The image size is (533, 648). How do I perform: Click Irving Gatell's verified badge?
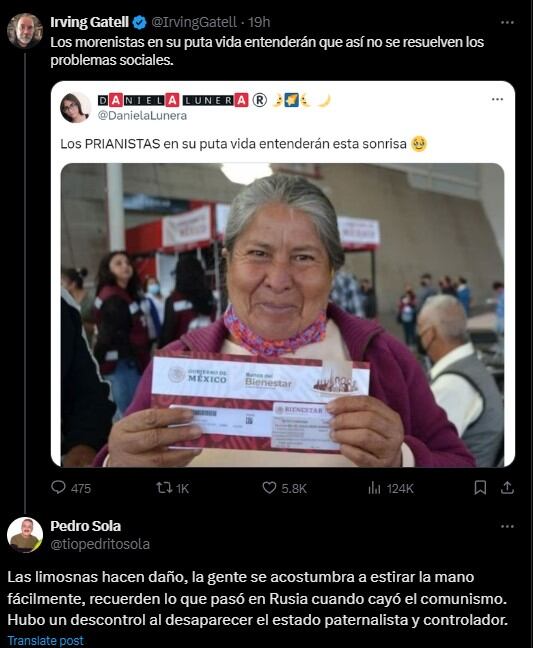[140, 22]
